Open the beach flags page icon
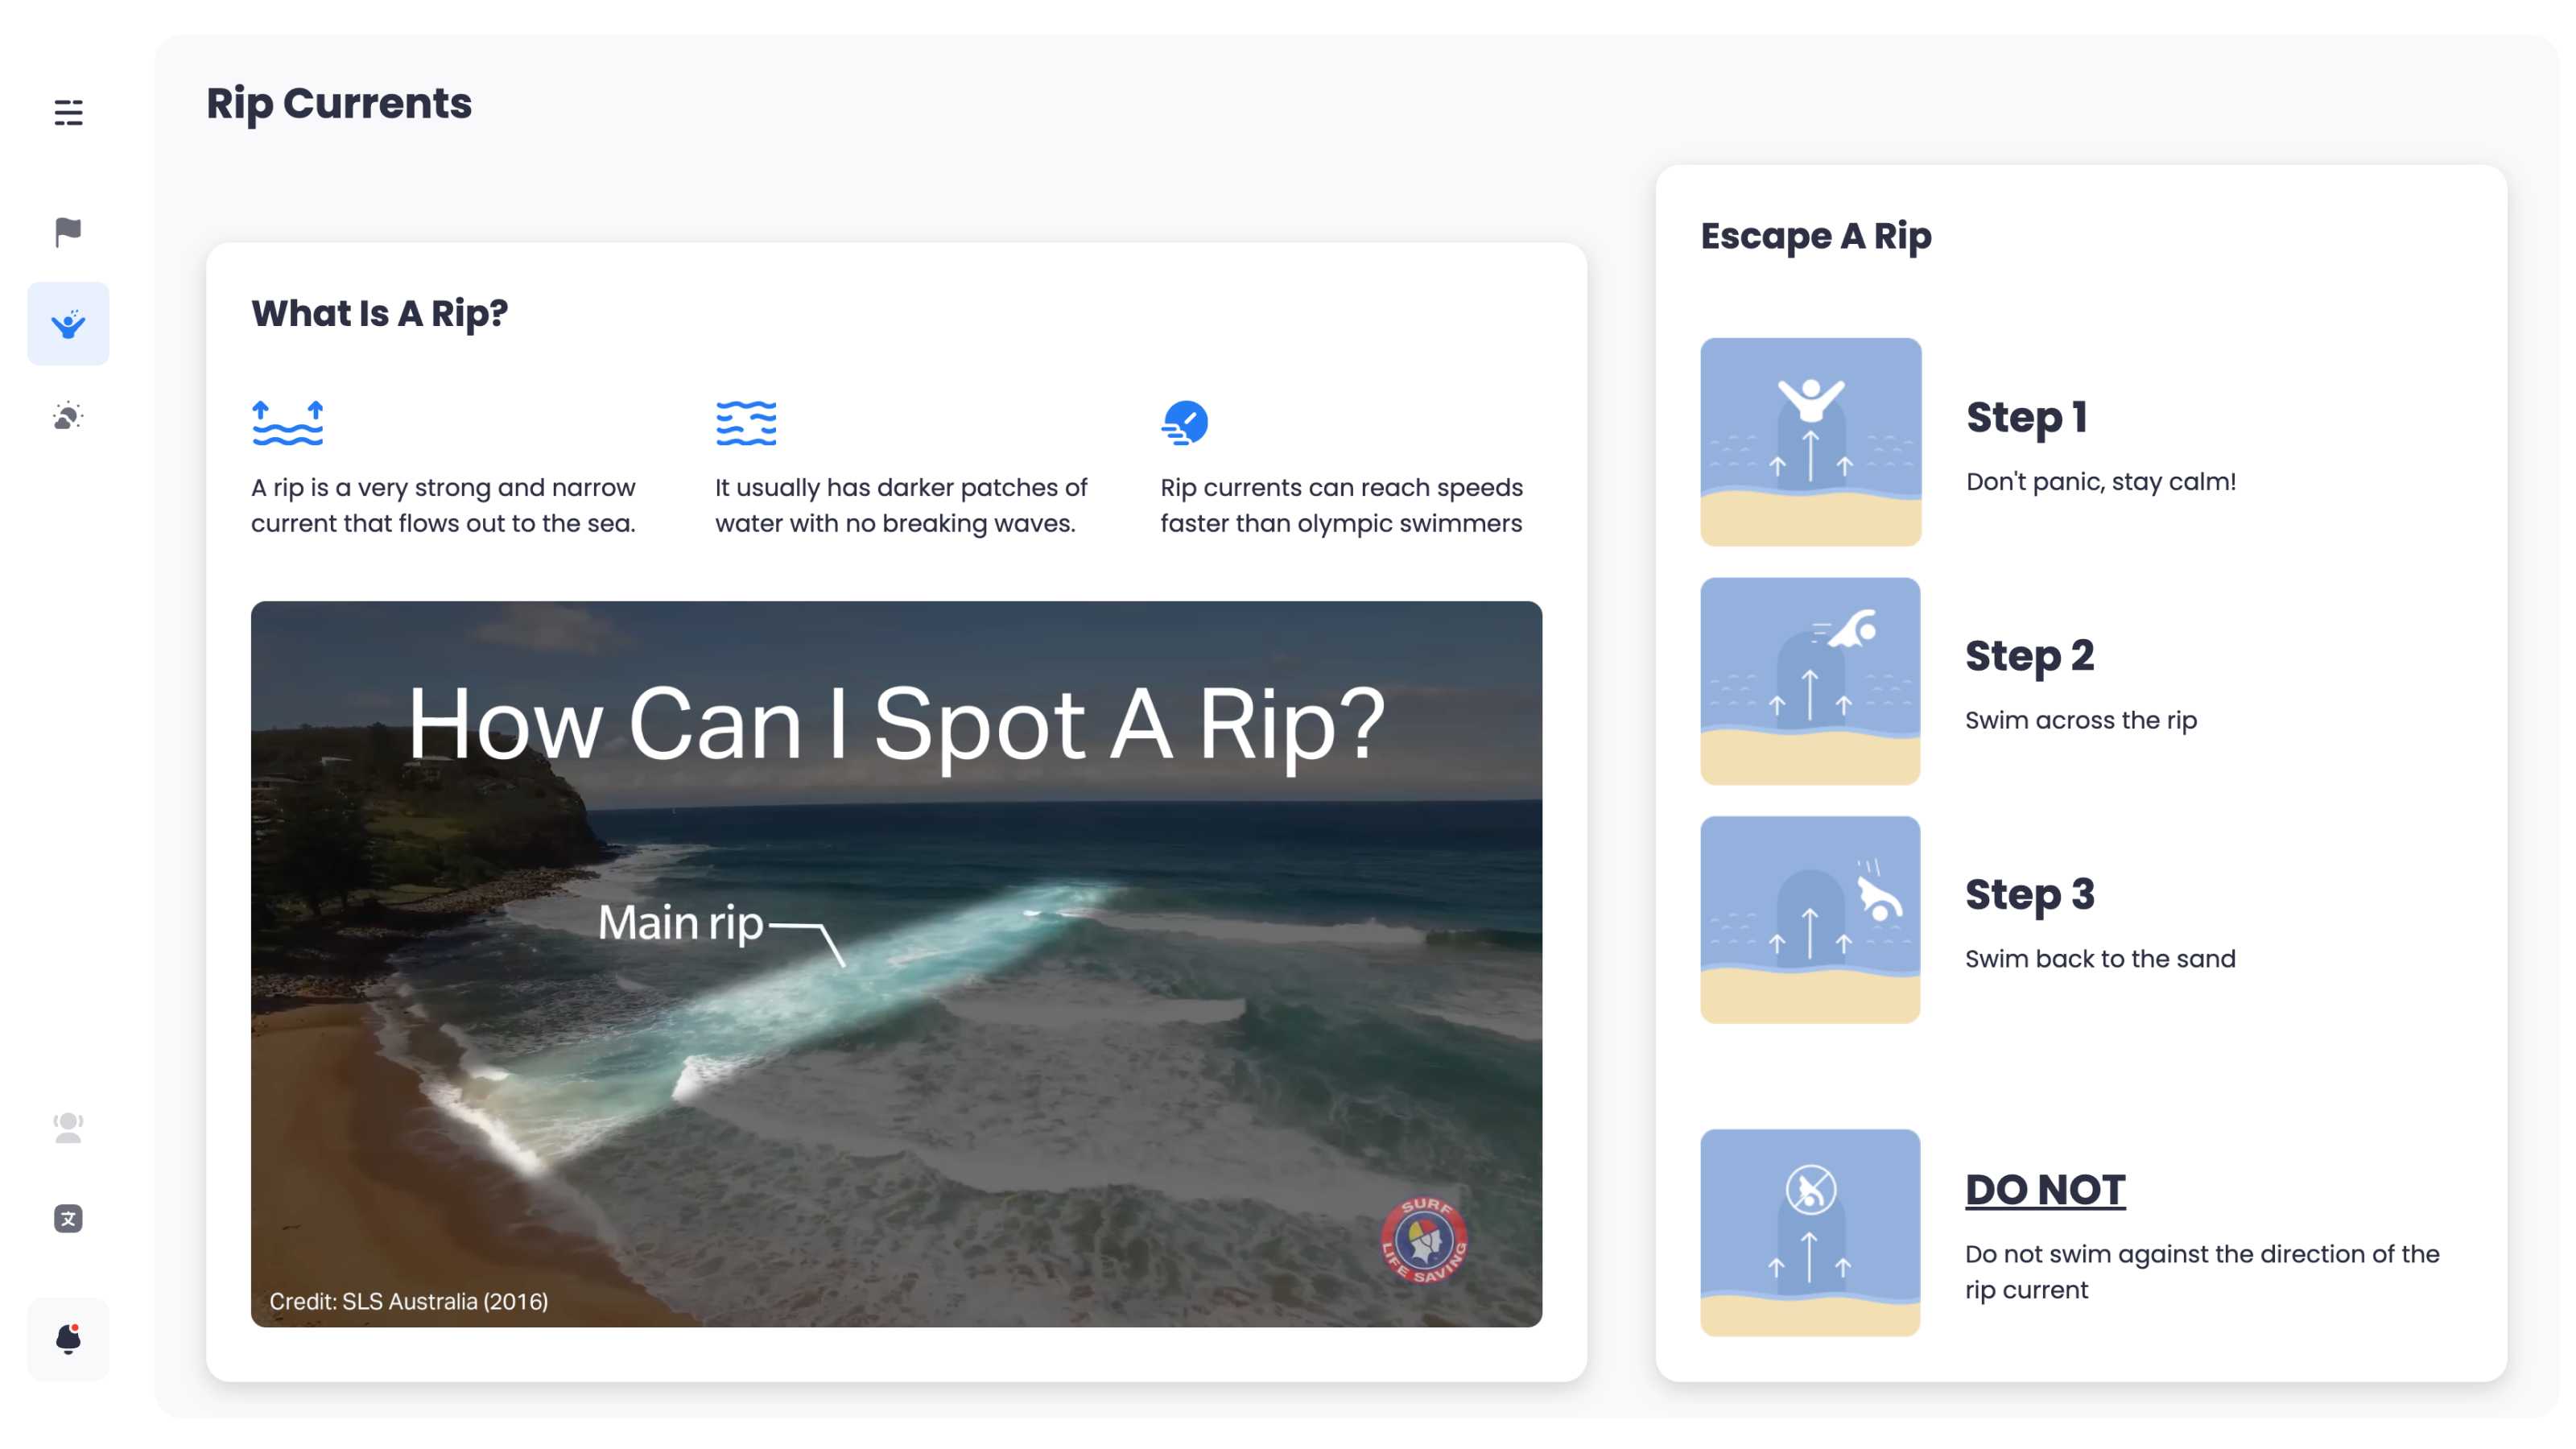Viewport: 2576px width, 1449px height. click(x=68, y=232)
